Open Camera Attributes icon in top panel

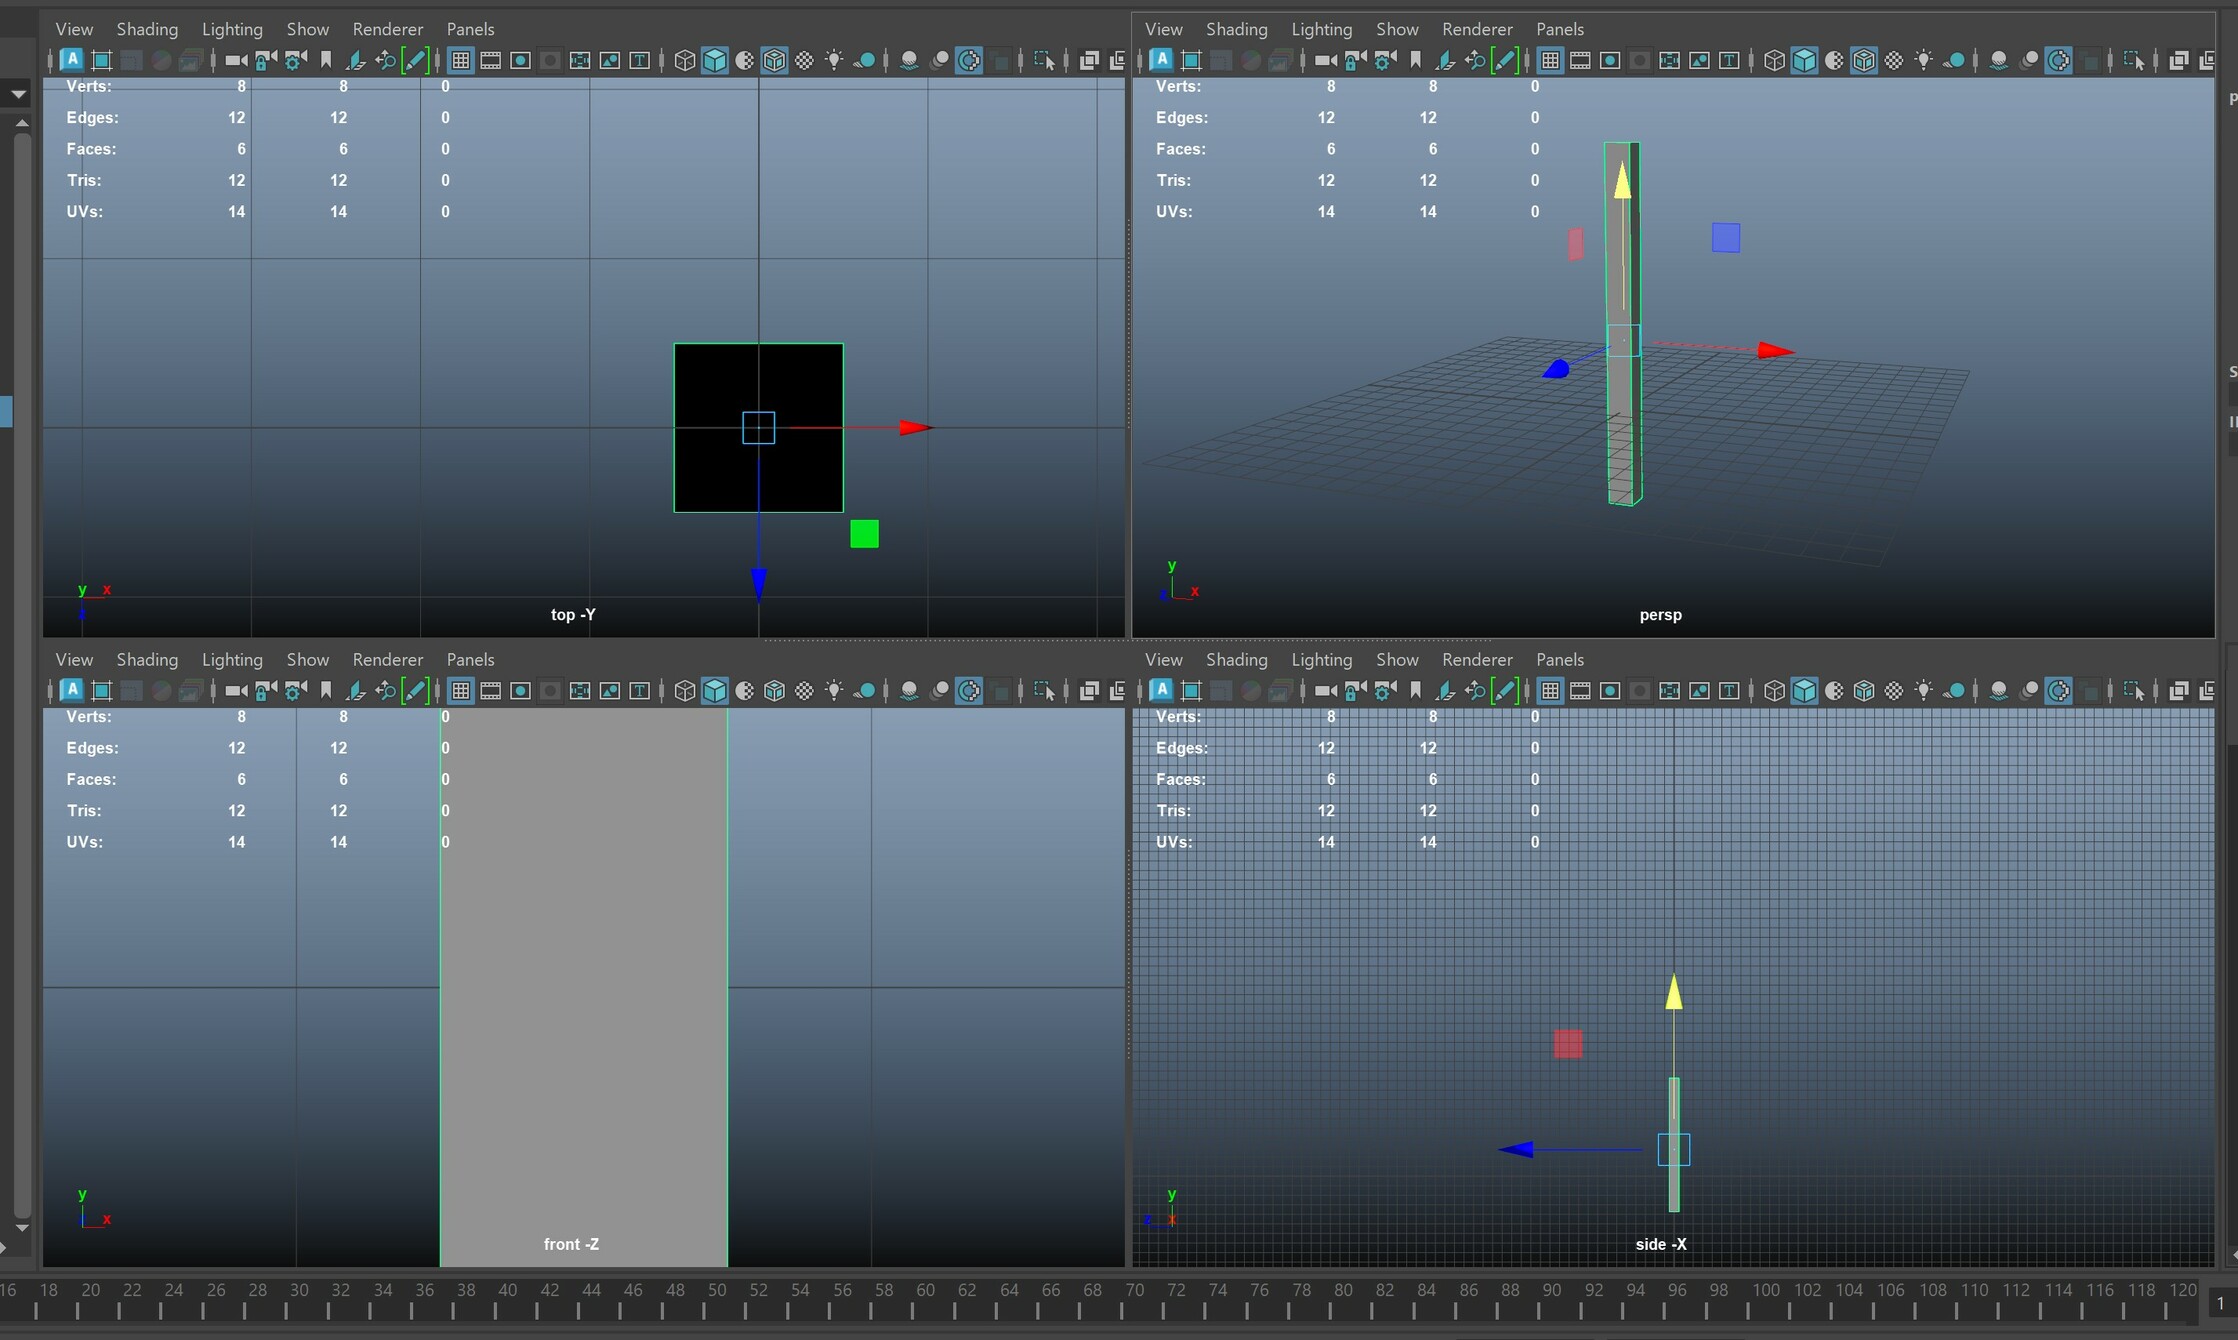(295, 60)
